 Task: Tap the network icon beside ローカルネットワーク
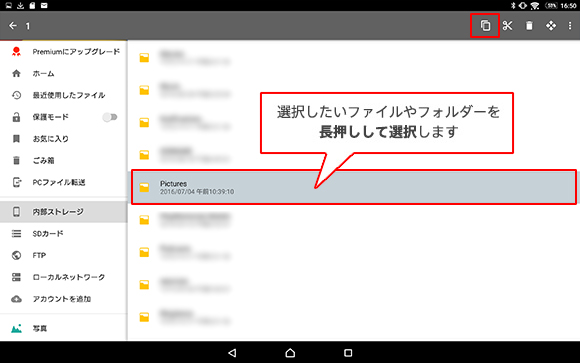pos(16,277)
